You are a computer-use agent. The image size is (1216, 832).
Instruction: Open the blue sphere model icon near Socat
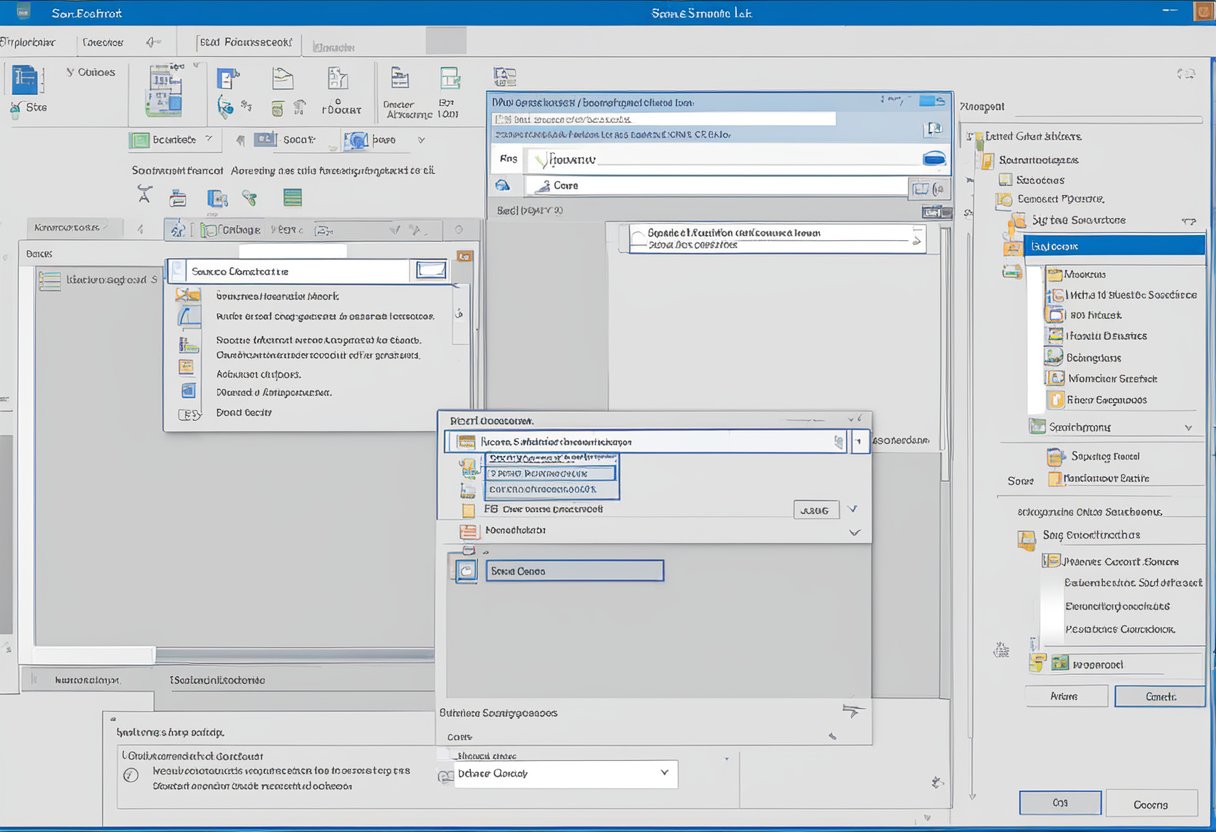pos(356,140)
